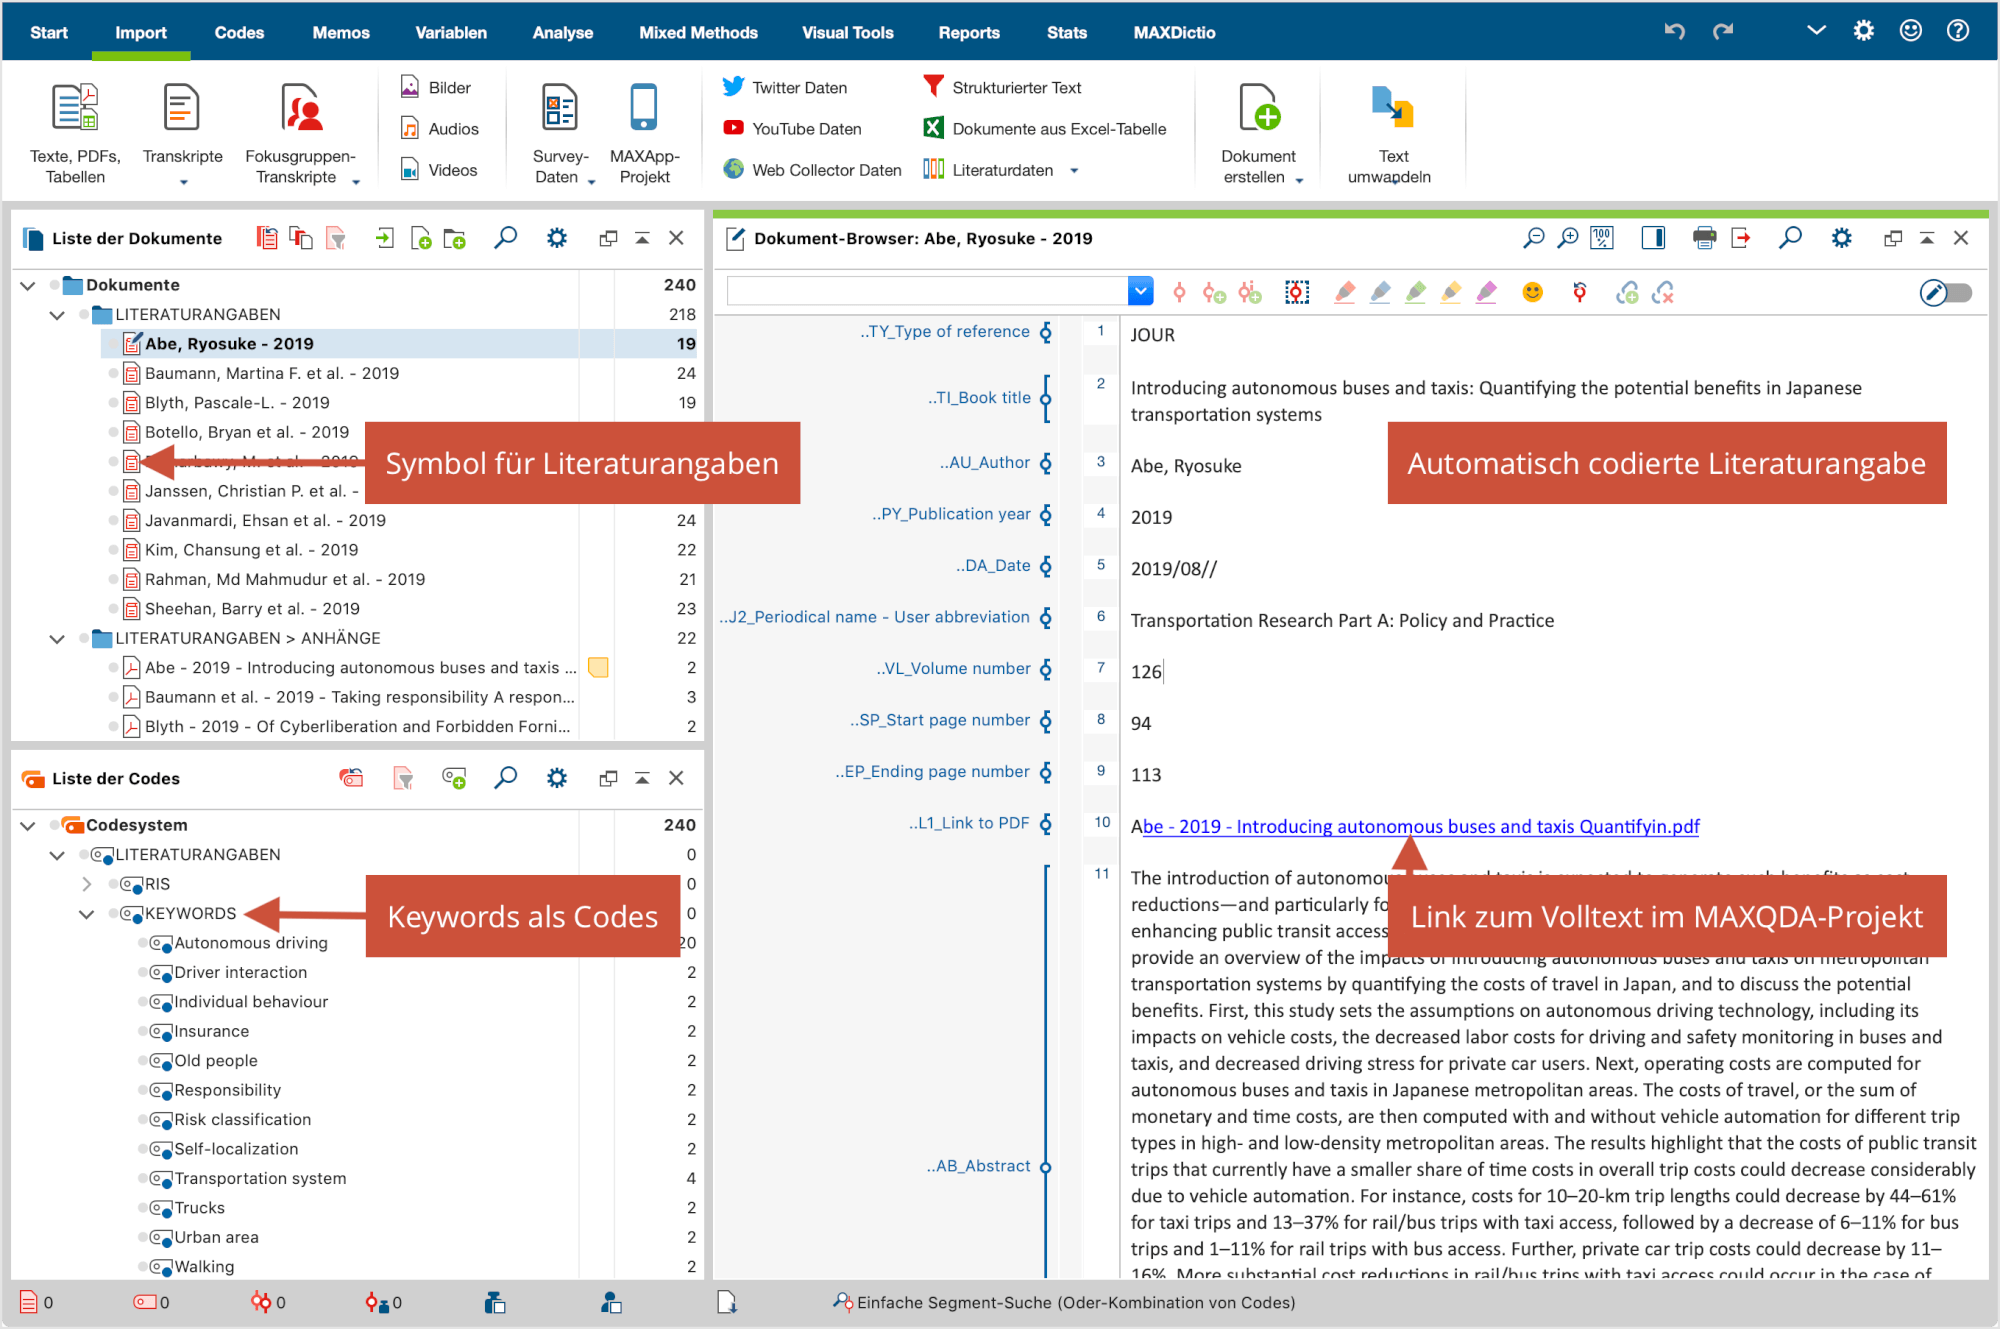Import Twitter Daten
Viewport: 2000px width, 1329px height.
pos(784,88)
